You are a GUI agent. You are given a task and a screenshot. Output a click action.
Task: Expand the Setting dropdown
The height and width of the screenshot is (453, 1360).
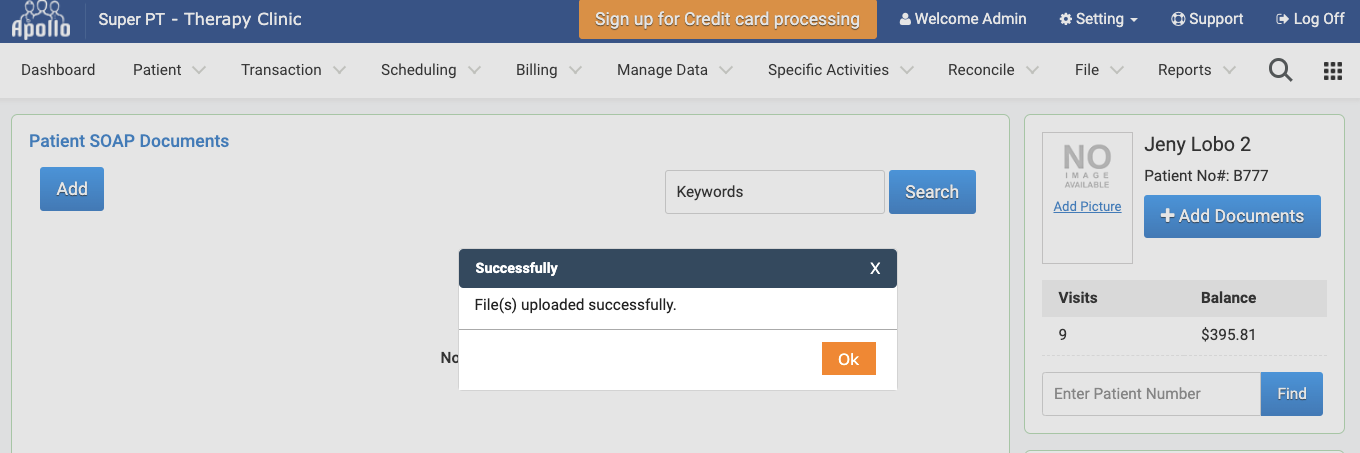[x=1098, y=19]
